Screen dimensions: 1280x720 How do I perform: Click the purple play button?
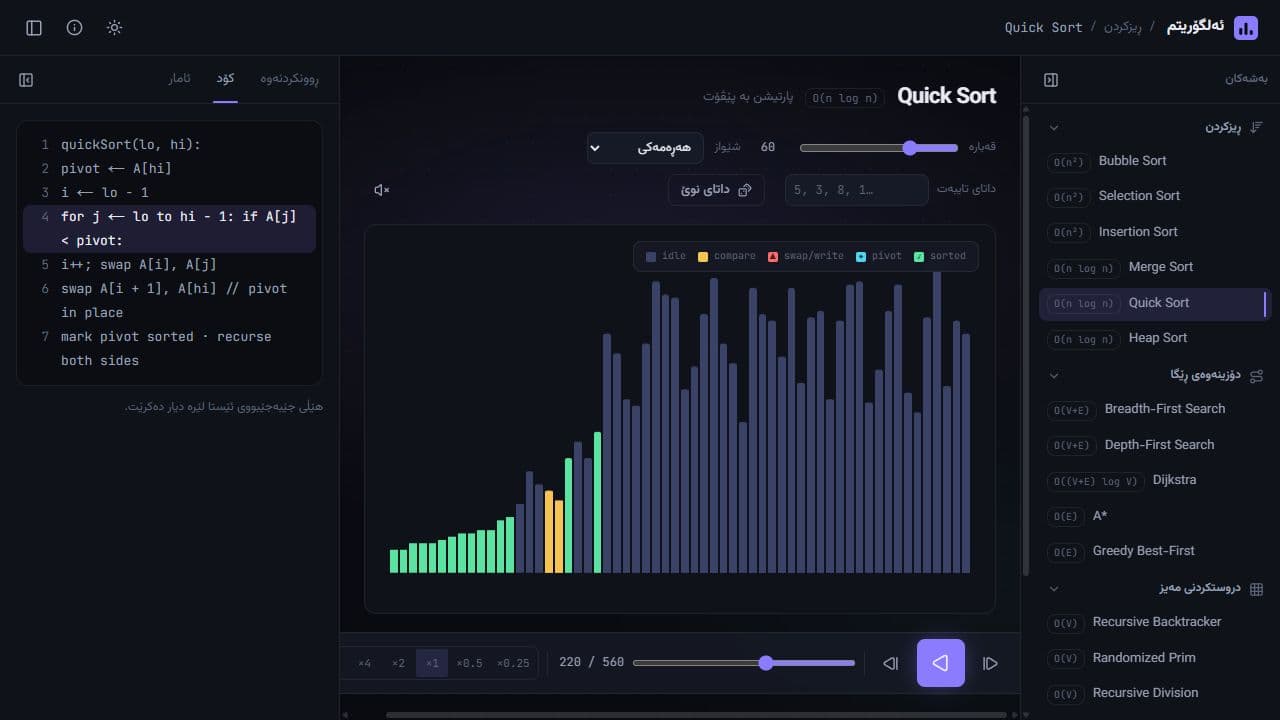(941, 663)
